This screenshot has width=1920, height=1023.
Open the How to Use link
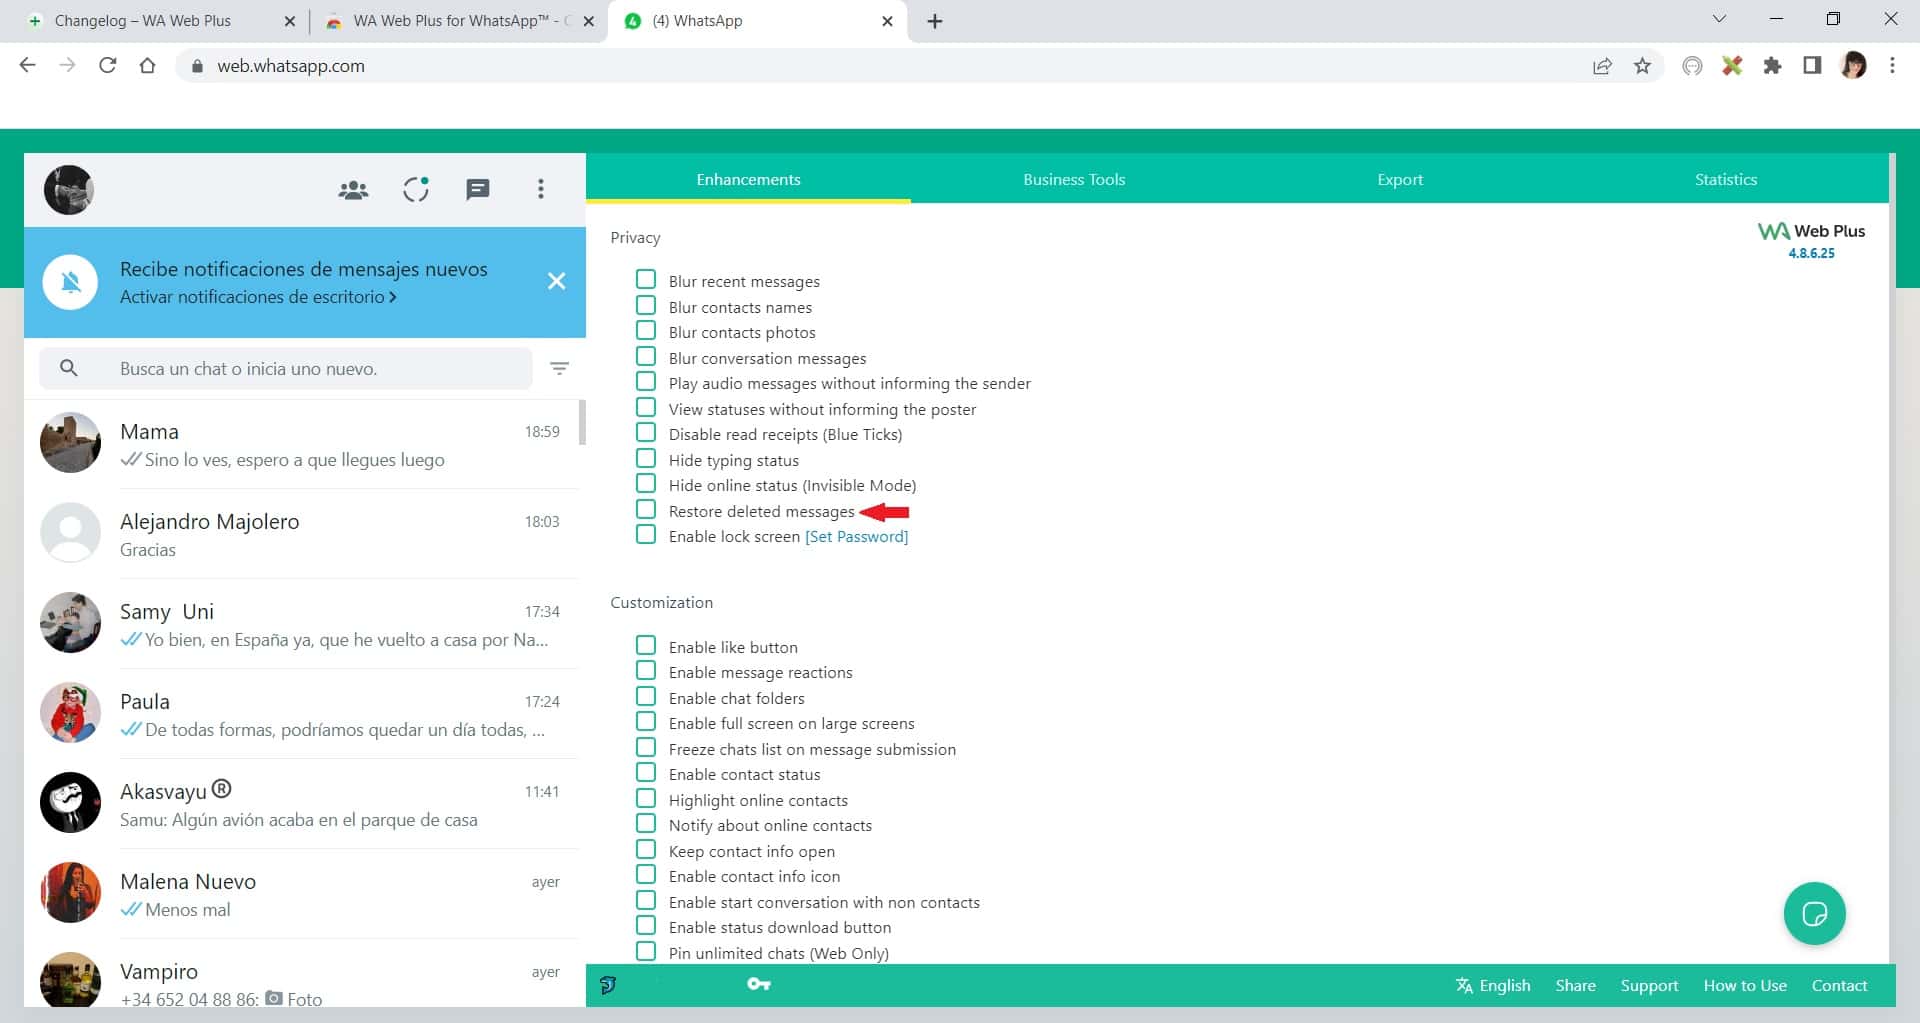[1745, 986]
